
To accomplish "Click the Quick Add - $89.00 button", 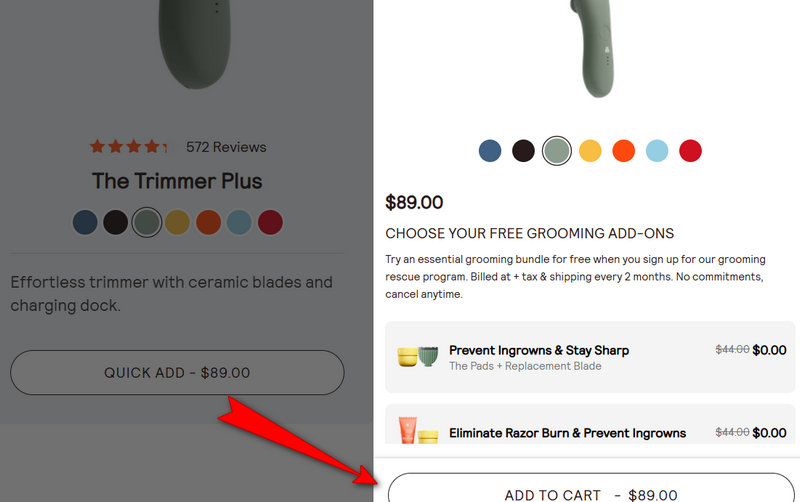I will click(x=177, y=373).
